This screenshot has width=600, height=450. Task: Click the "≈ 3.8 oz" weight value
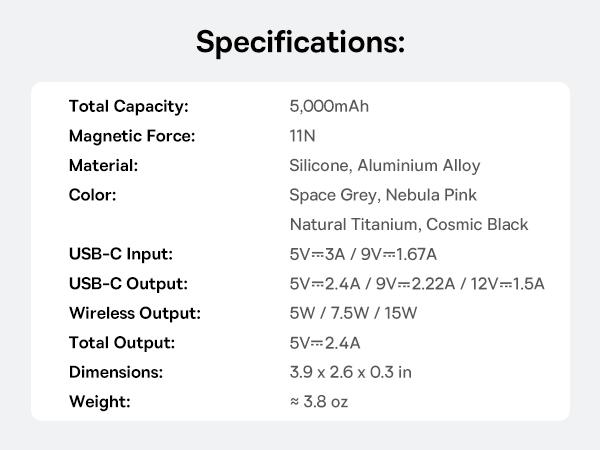[318, 402]
